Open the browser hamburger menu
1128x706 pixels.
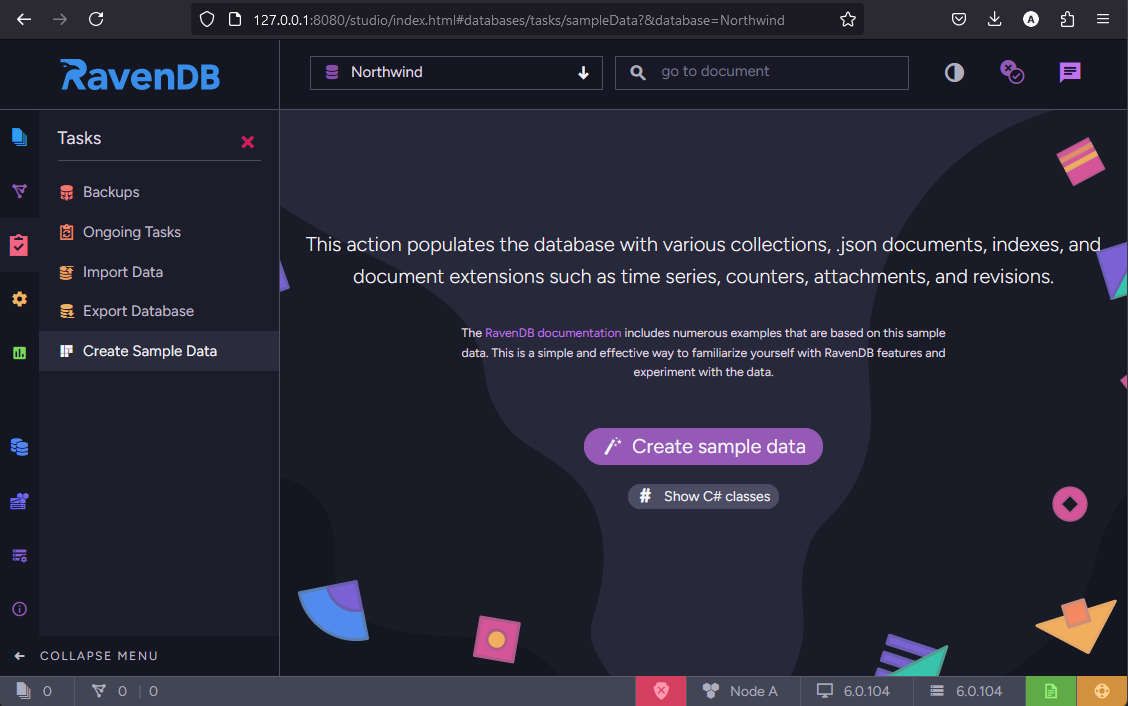1103,19
